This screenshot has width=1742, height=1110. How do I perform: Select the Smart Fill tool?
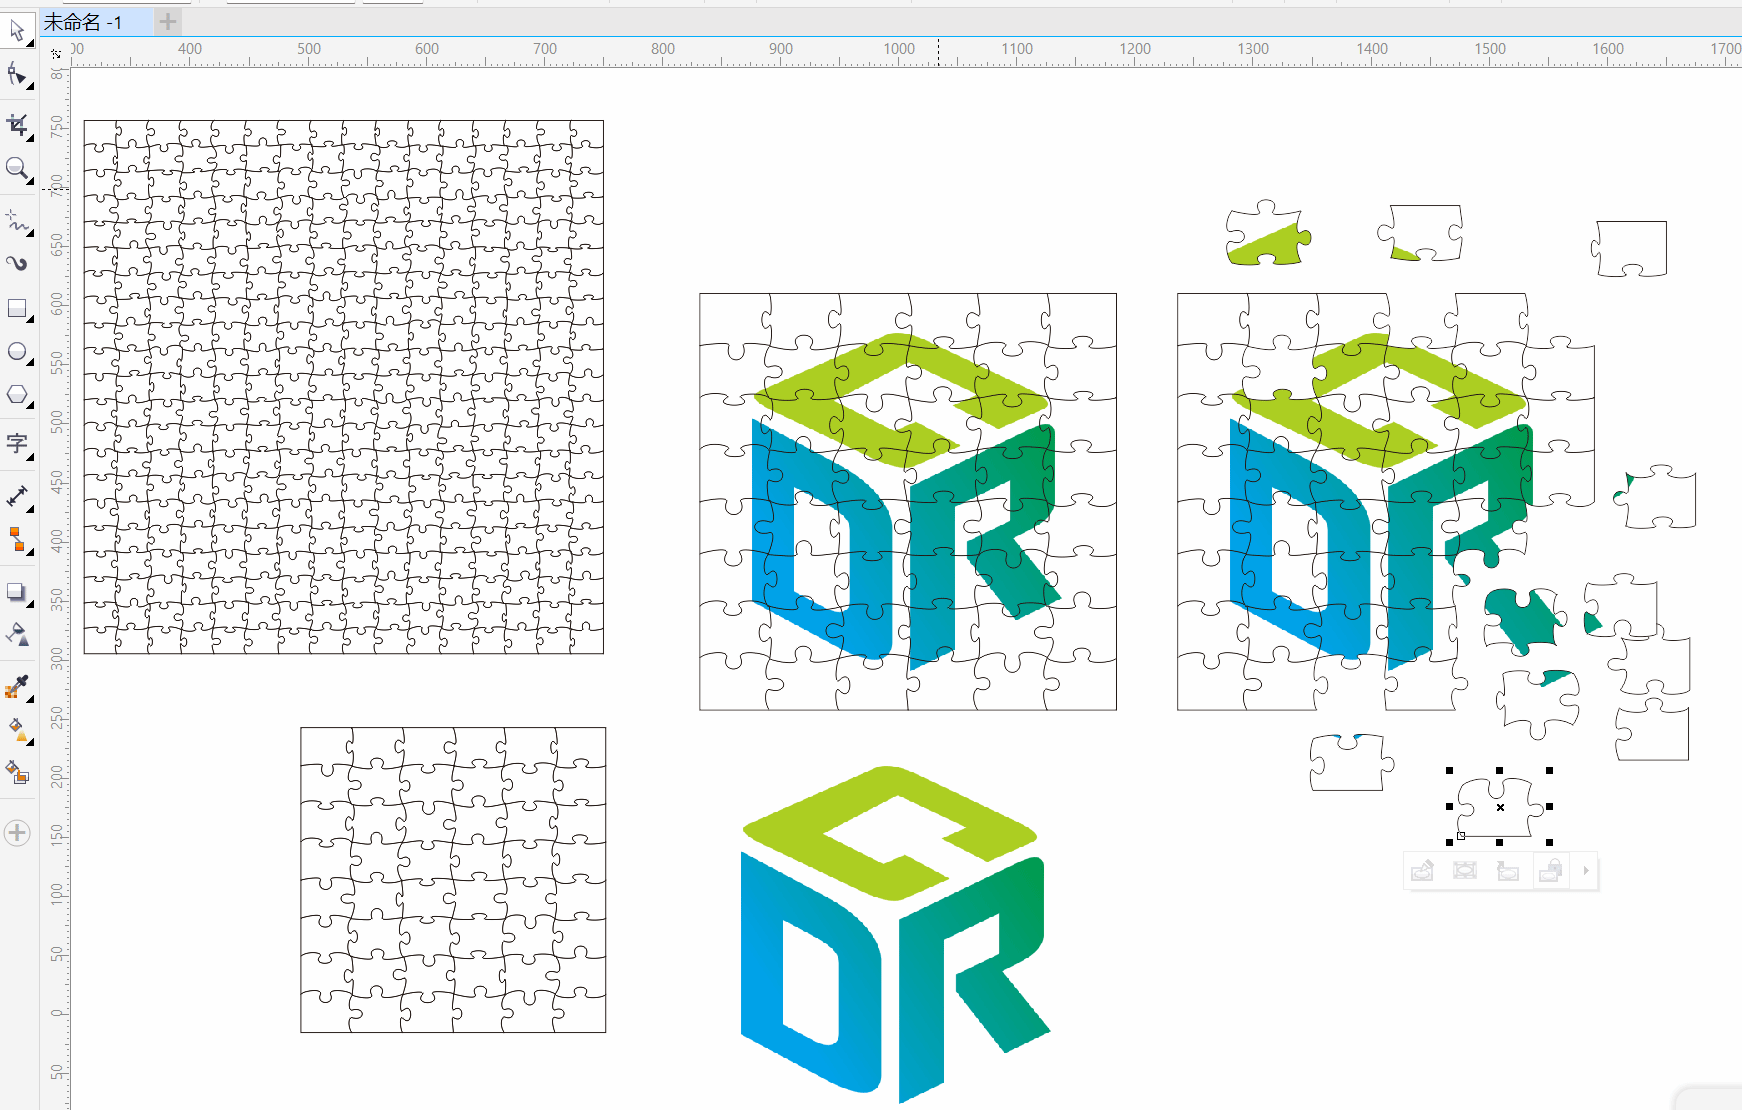[17, 773]
